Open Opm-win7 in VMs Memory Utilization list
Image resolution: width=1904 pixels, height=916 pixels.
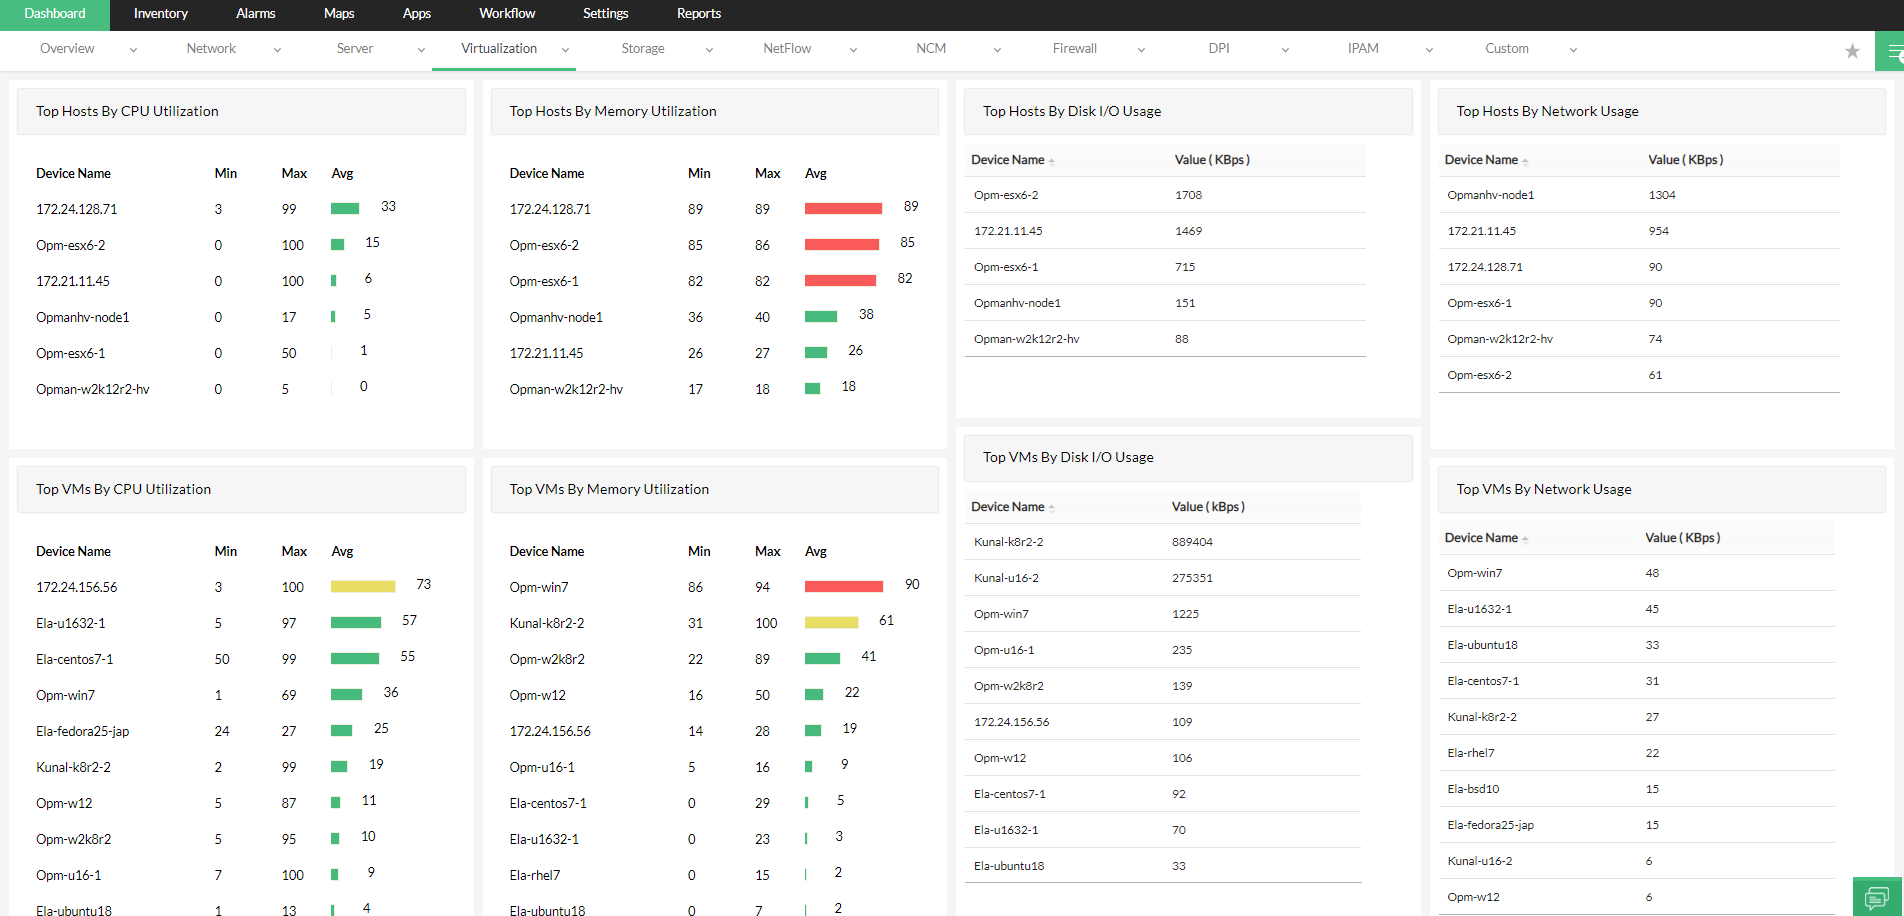(x=539, y=588)
